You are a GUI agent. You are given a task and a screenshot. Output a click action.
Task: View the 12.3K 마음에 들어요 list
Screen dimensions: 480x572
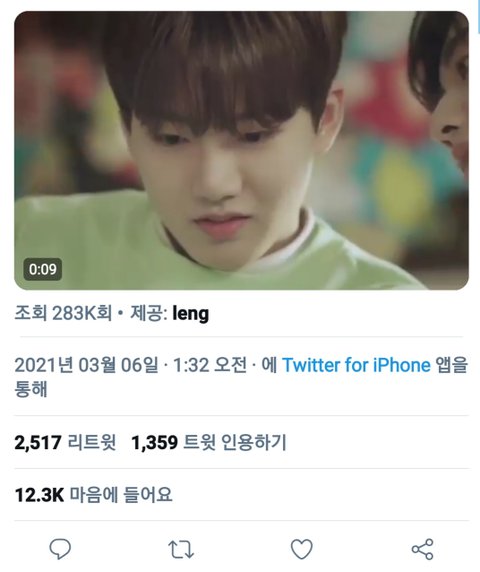pyautogui.click(x=93, y=495)
